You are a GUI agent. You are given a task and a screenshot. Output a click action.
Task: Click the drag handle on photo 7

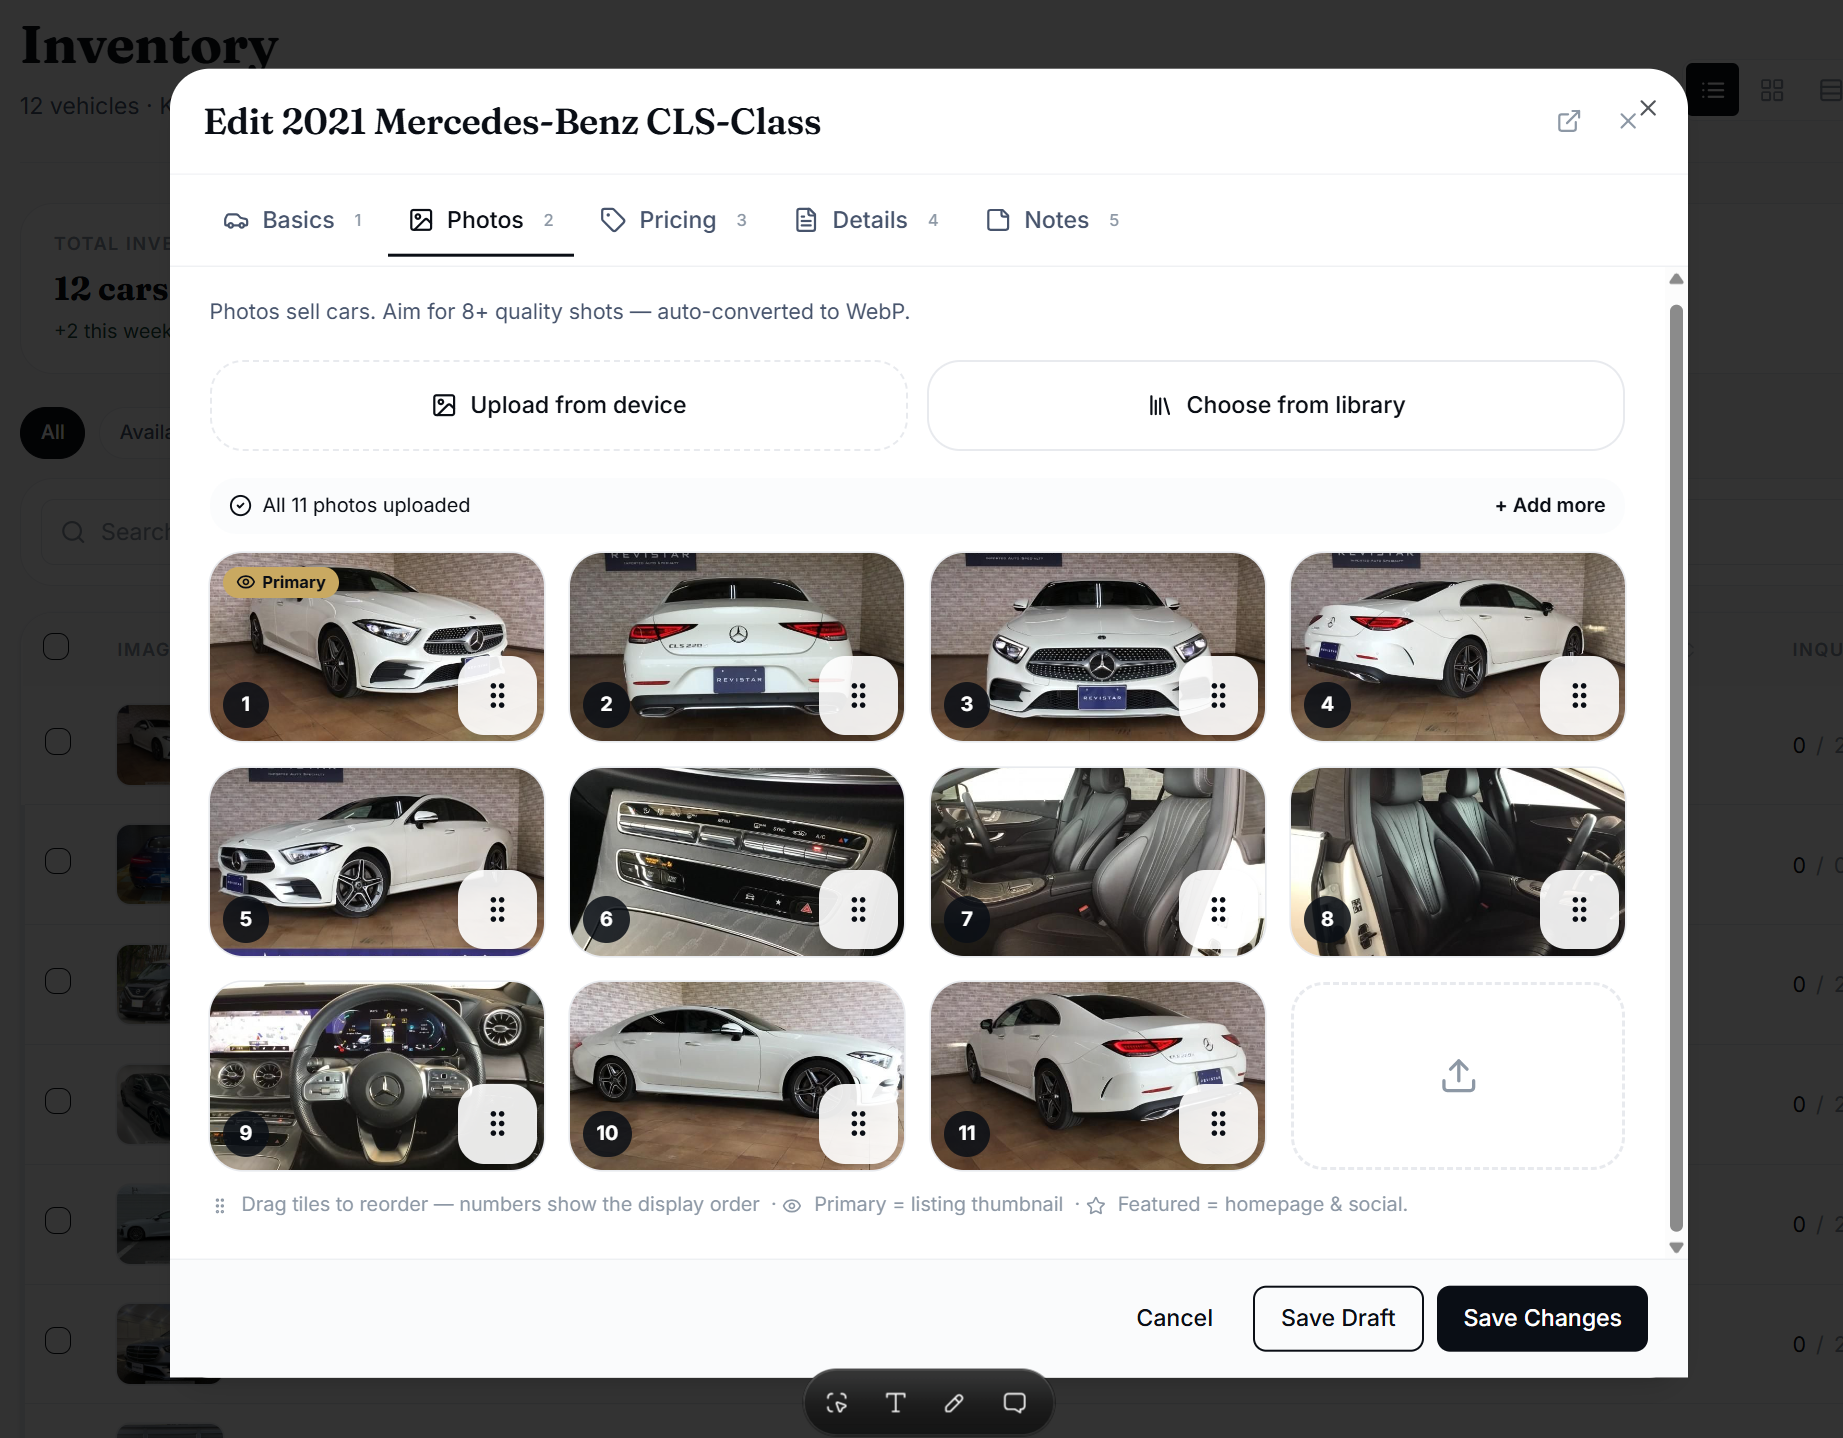[x=1218, y=909]
